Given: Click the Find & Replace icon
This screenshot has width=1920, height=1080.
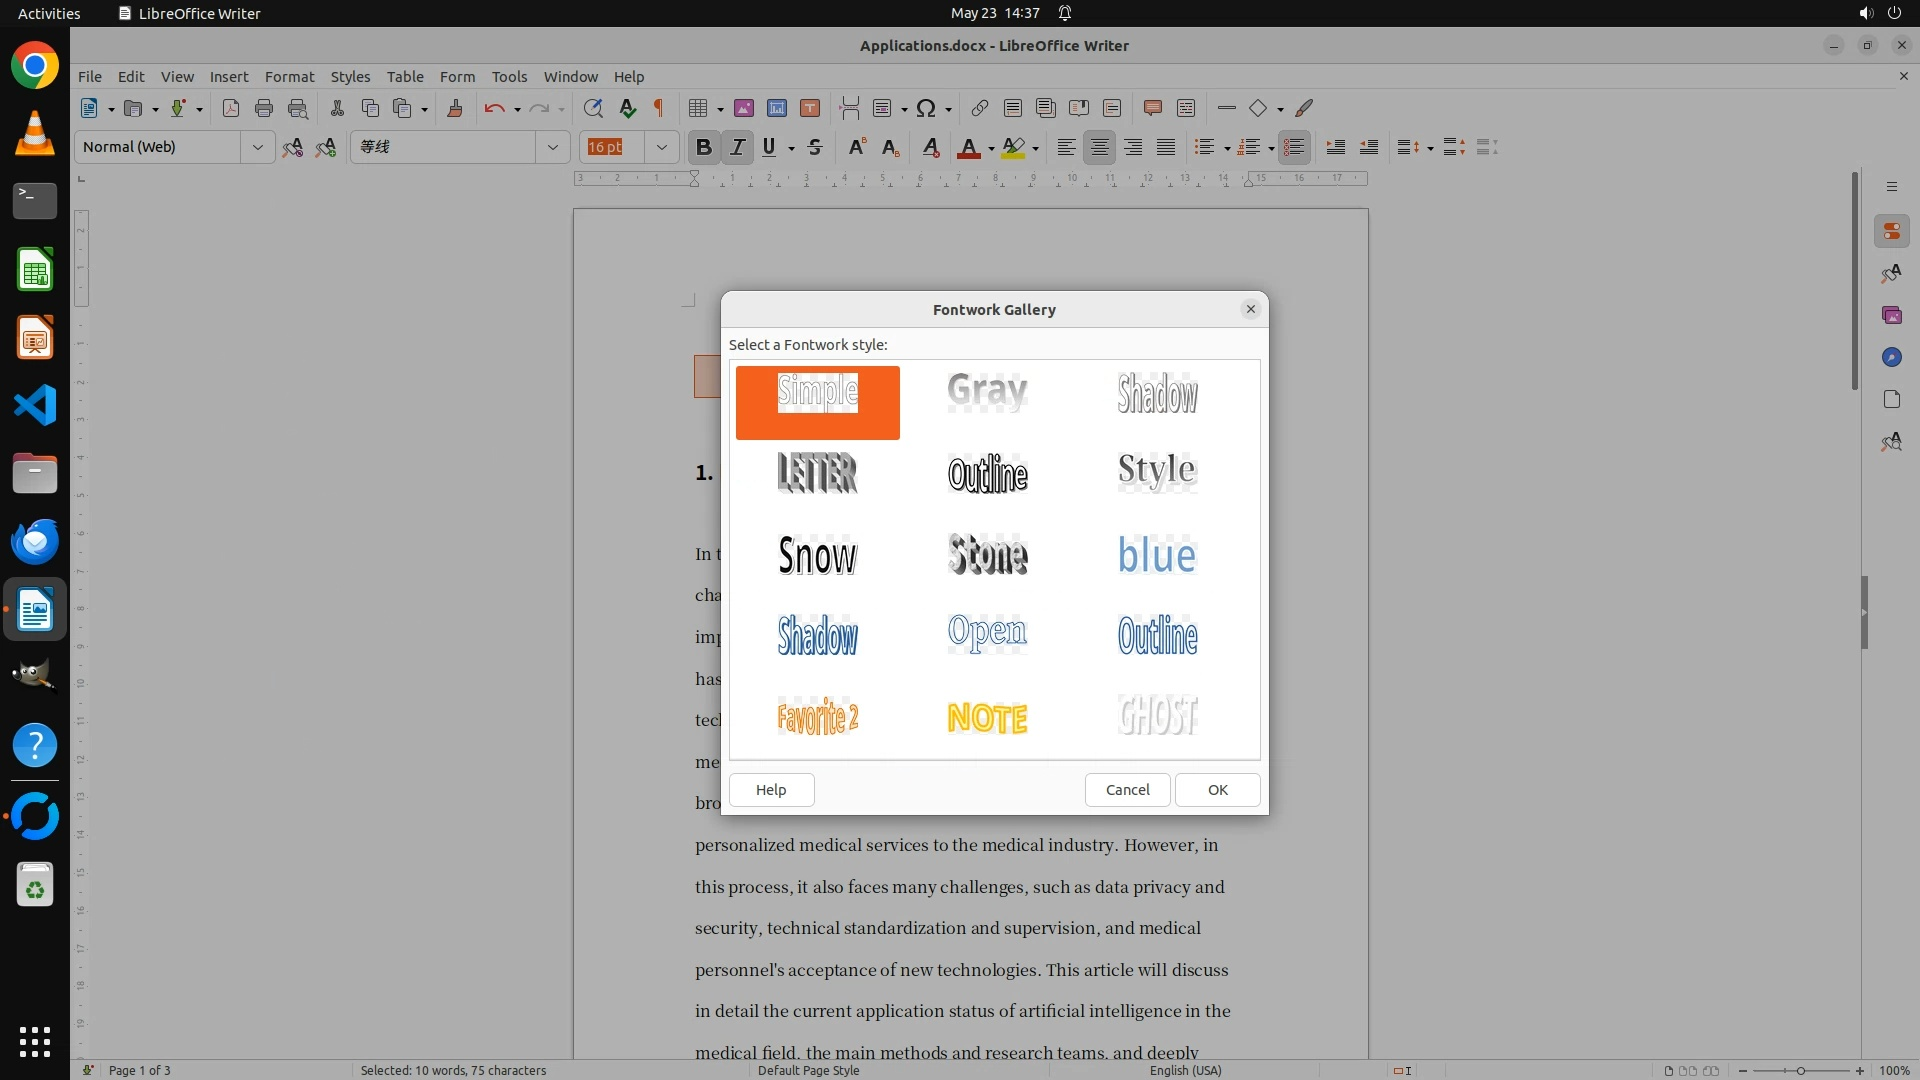Looking at the screenshot, I should [593, 108].
